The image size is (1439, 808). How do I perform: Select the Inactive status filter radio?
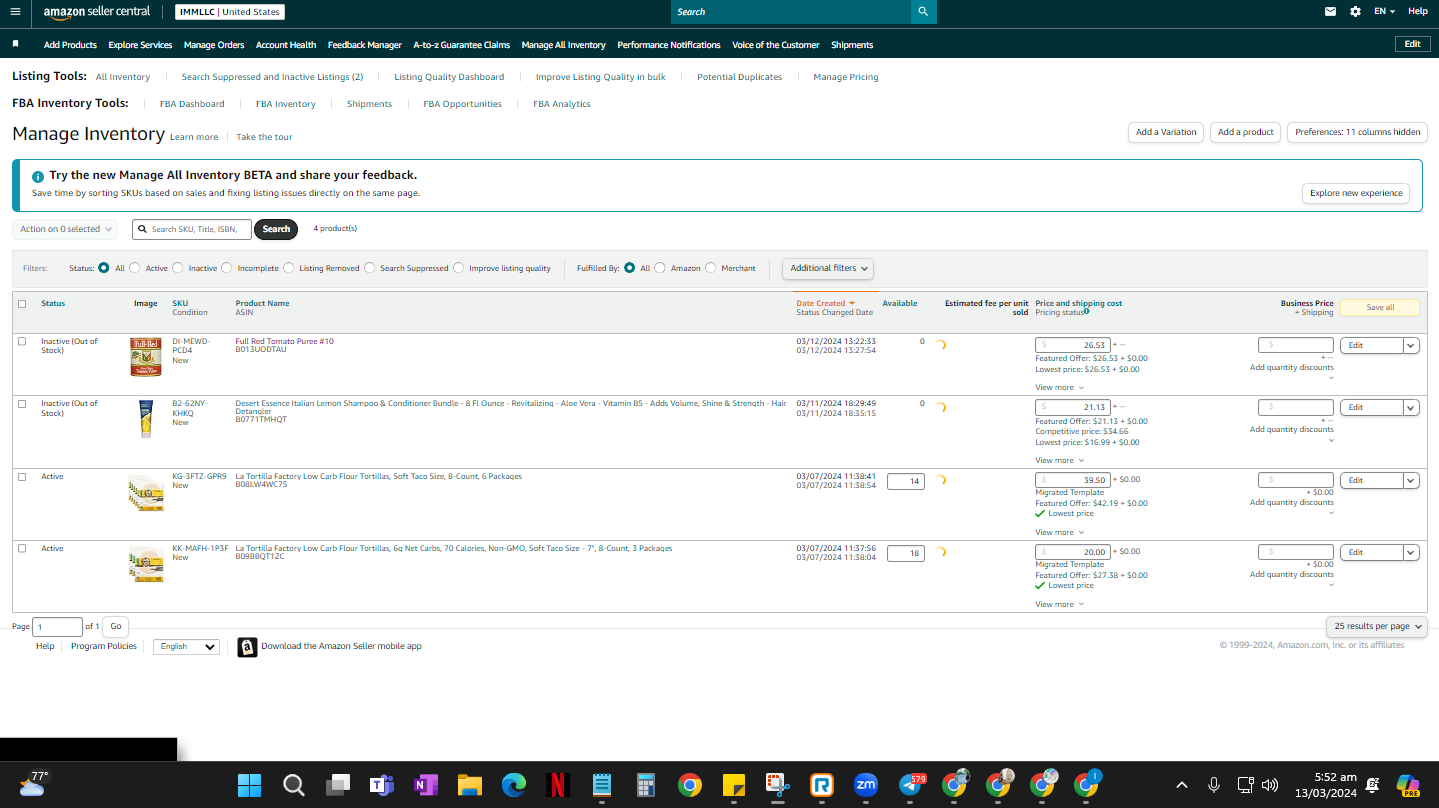178,268
